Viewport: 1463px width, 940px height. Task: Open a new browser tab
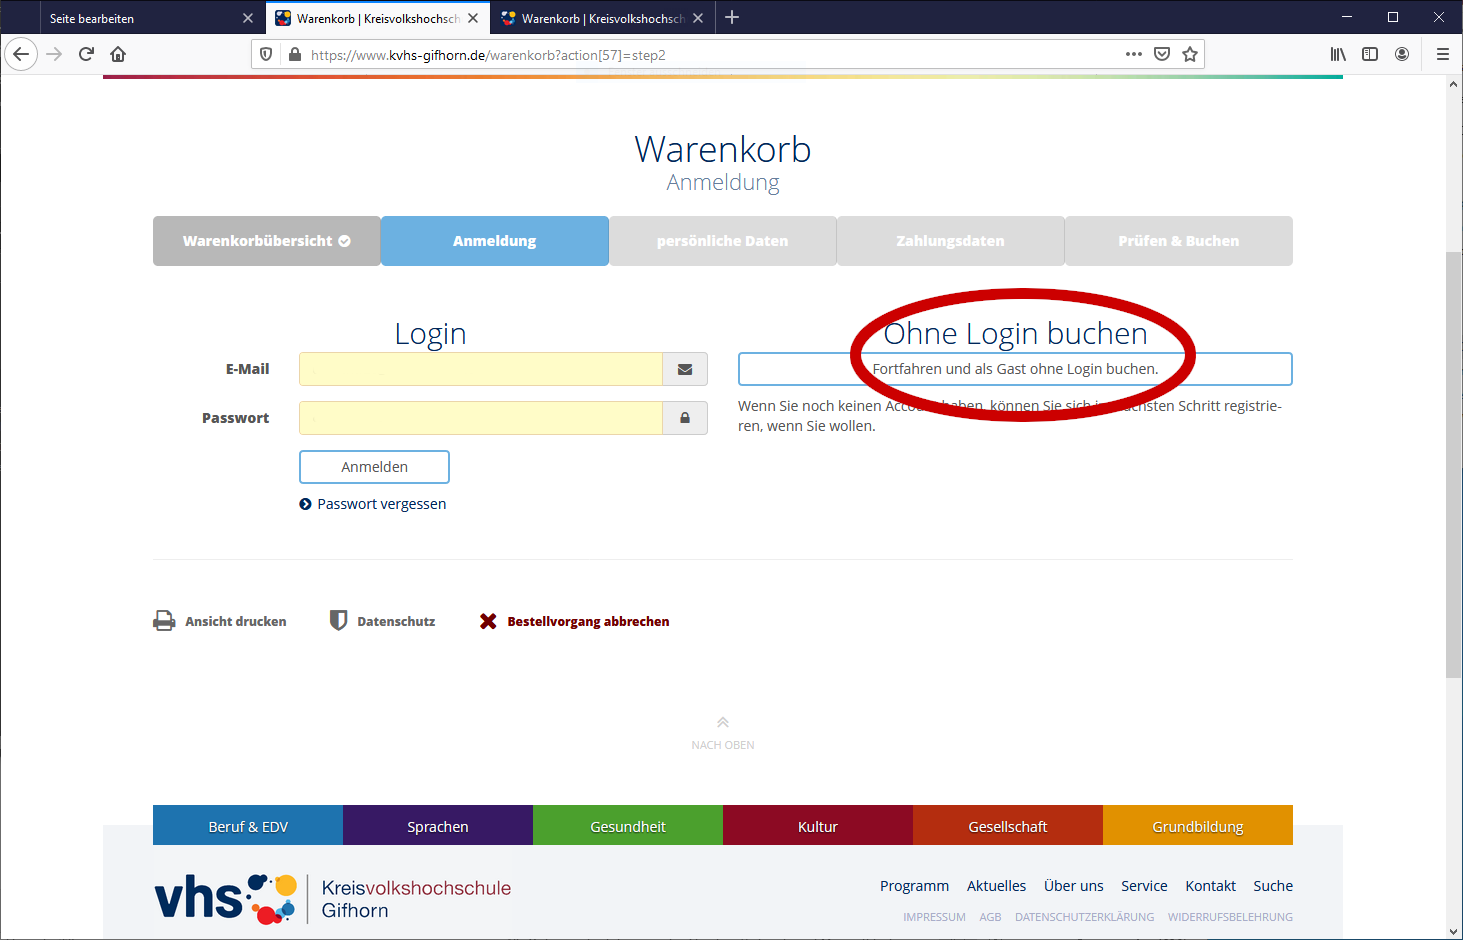click(x=732, y=18)
